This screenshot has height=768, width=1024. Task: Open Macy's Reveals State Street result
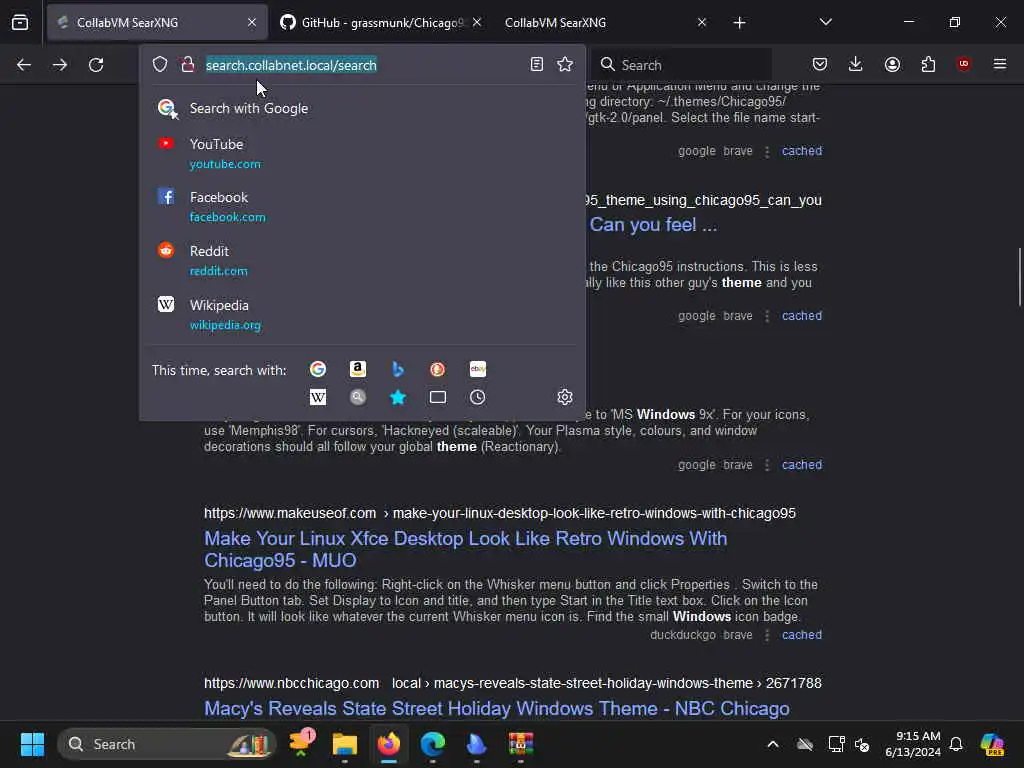click(x=497, y=709)
